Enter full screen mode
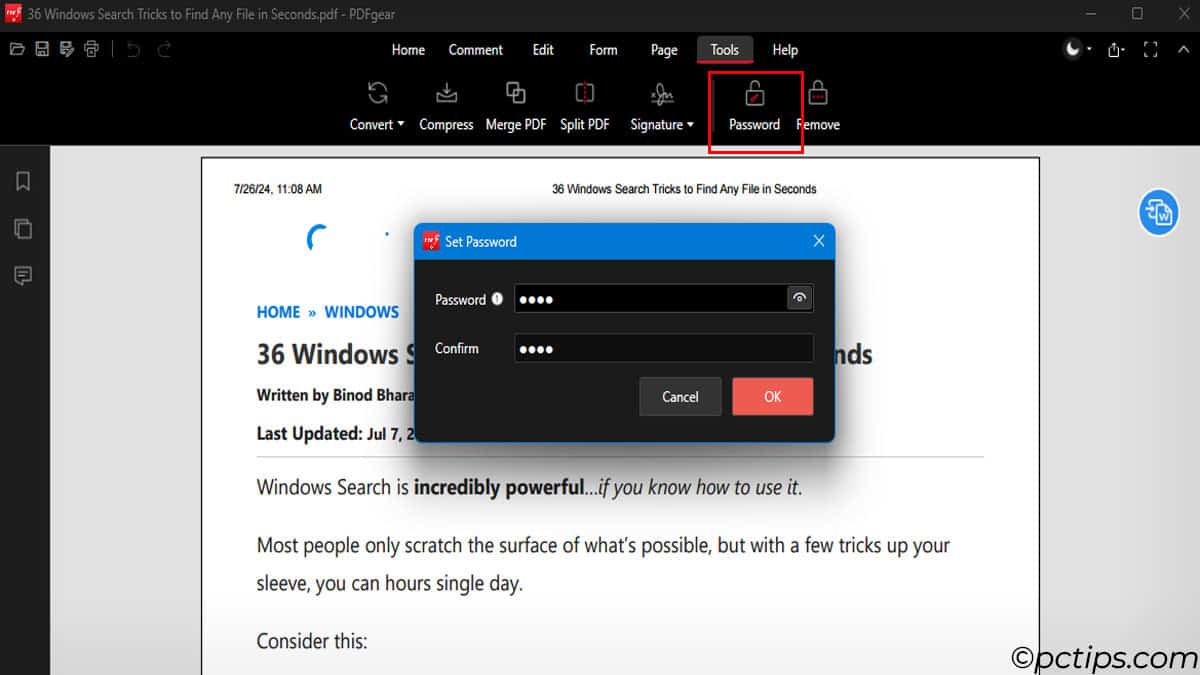Viewport: 1200px width, 675px height. click(1150, 49)
